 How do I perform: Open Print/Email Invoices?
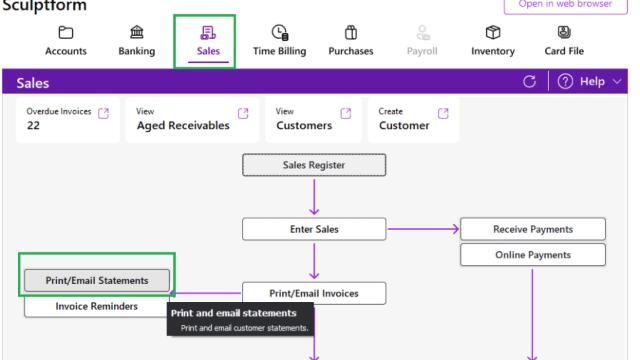tap(314, 293)
